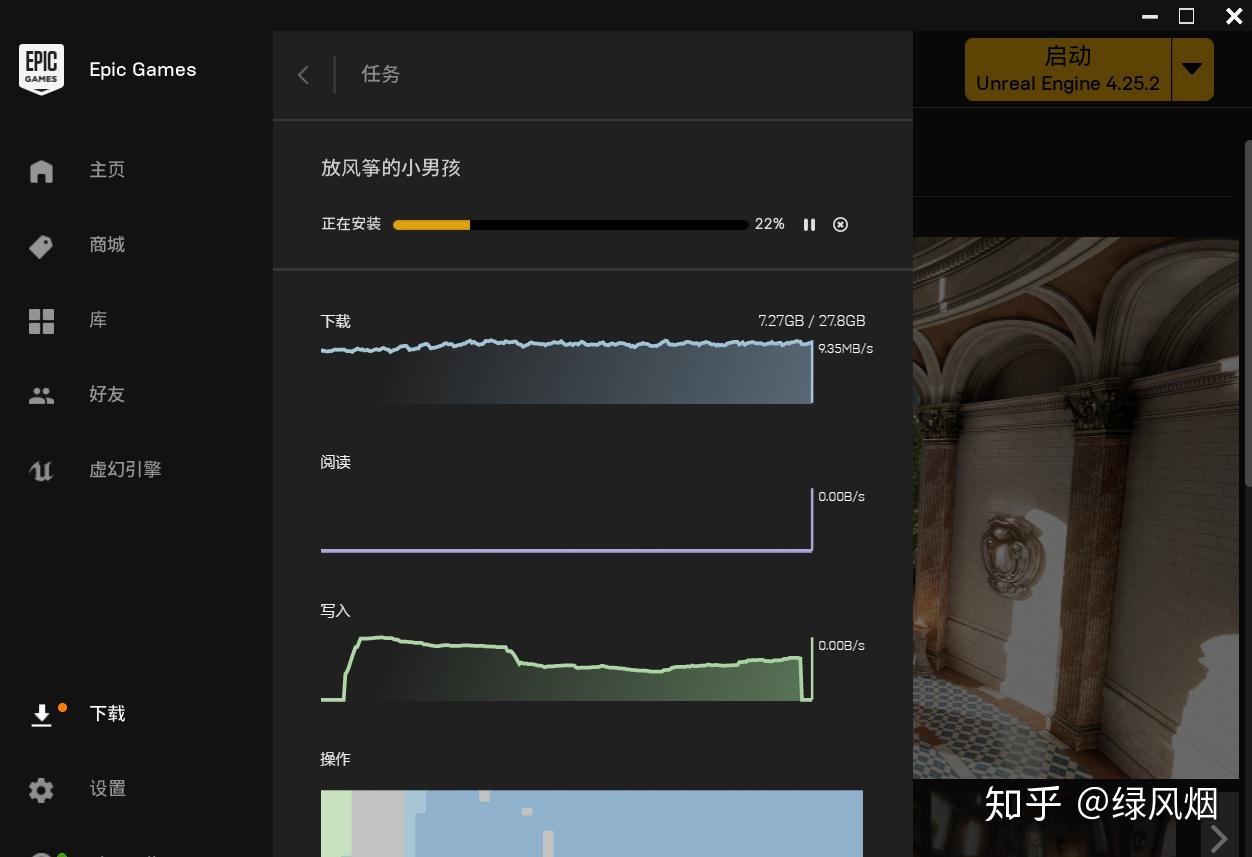Open the 商城 store icon
This screenshot has height=857, width=1252.
point(41,246)
